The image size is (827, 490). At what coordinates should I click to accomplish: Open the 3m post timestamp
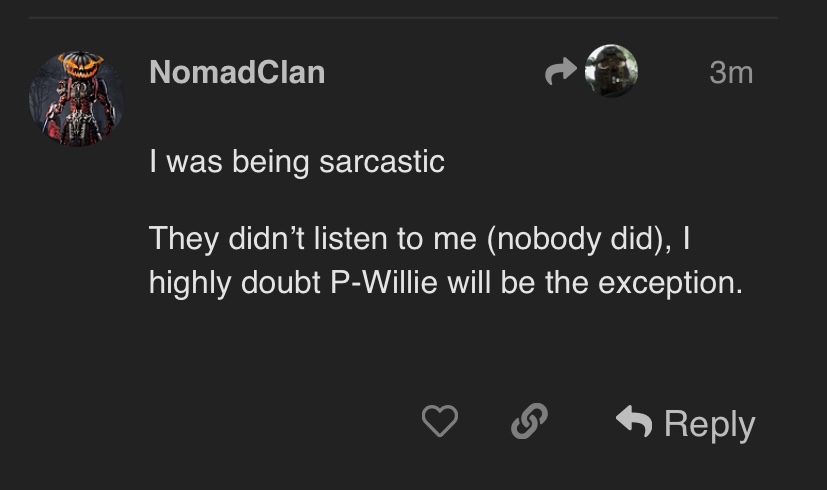coord(730,72)
